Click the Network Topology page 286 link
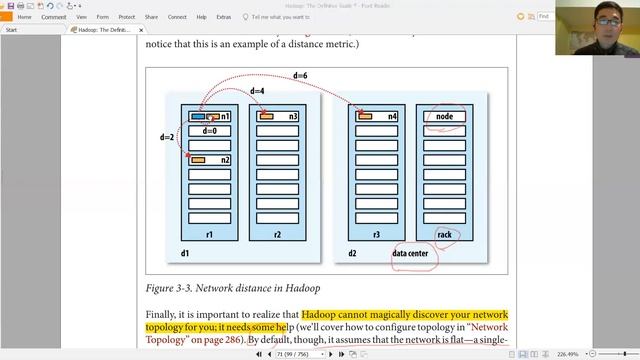640x360 pixels. pos(327,333)
